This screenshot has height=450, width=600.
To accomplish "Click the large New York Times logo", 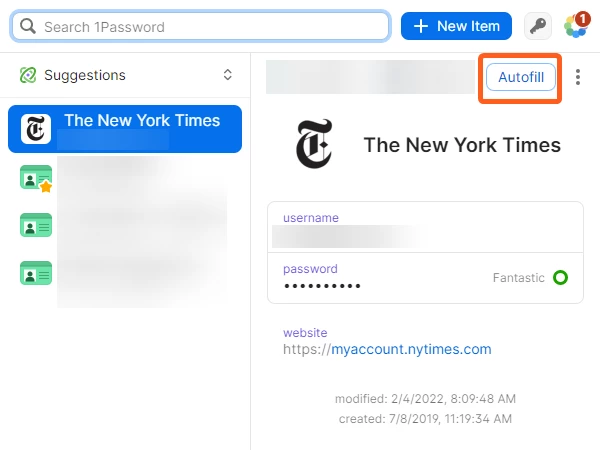I will point(314,144).
